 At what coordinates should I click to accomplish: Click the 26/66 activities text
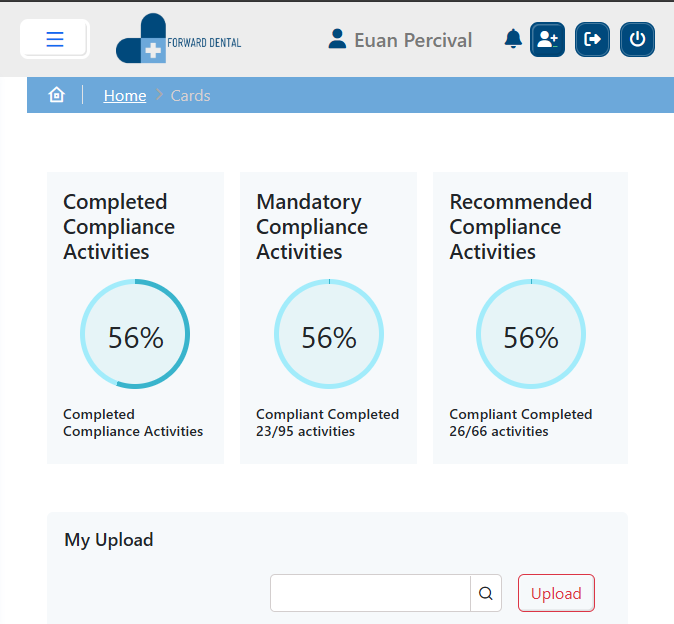pyautogui.click(x=499, y=431)
